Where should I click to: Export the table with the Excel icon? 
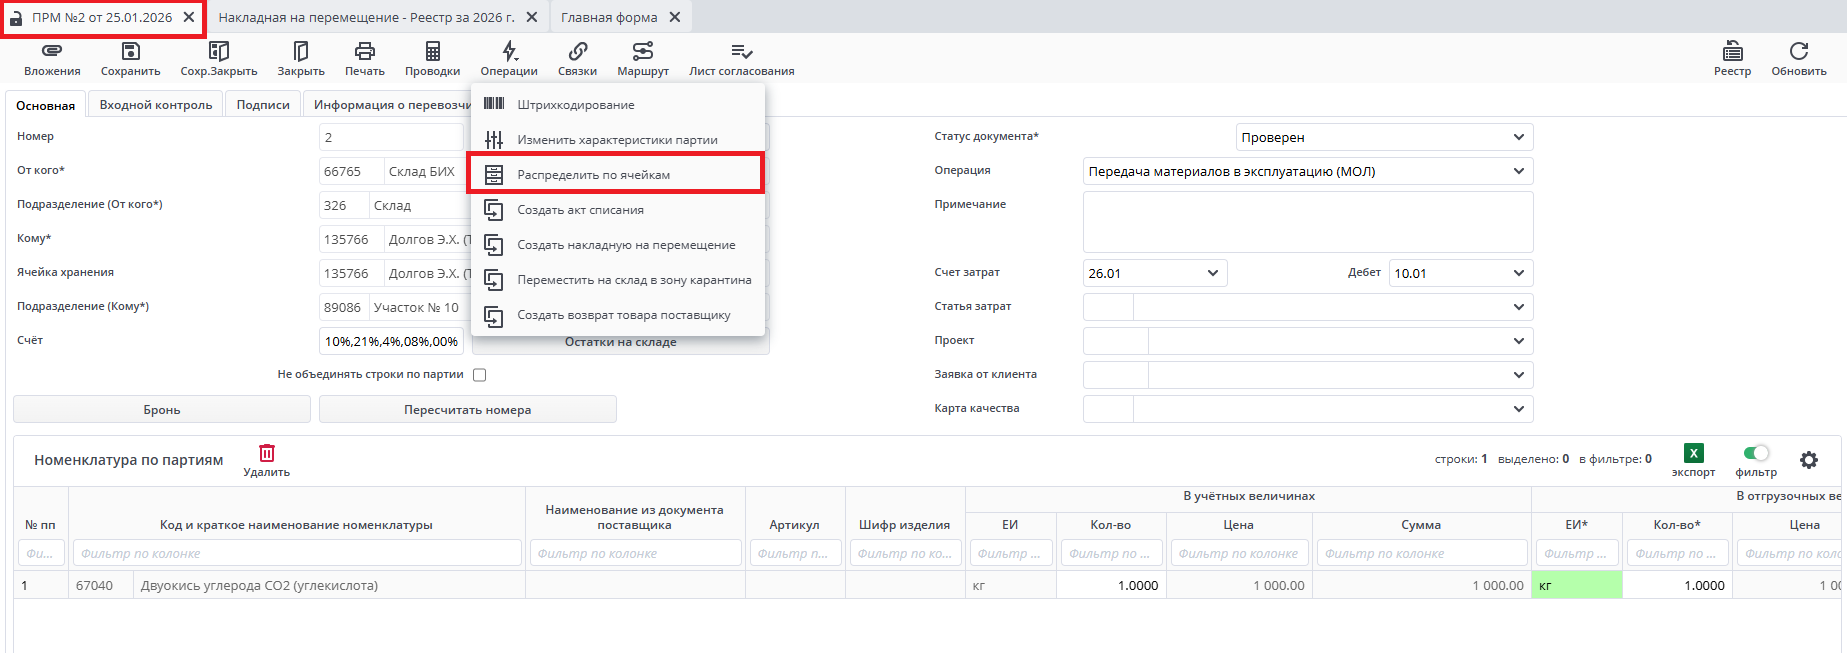click(x=1693, y=453)
